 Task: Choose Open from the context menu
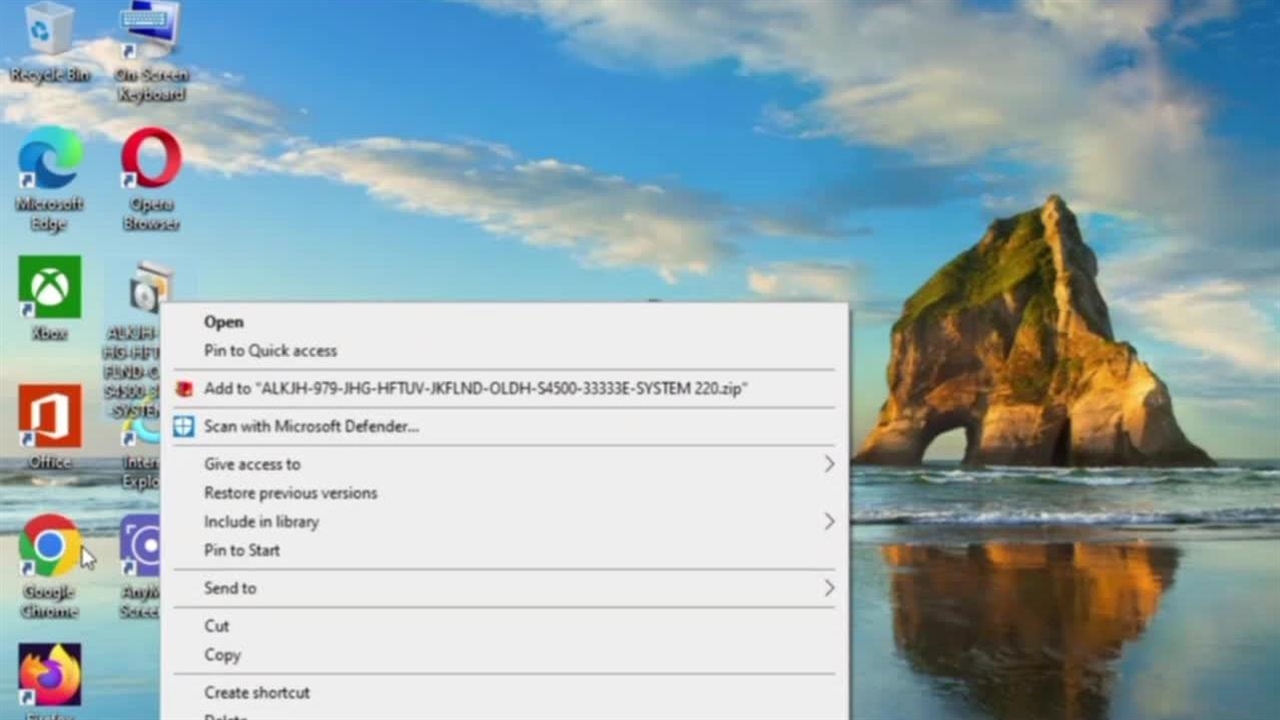click(x=223, y=322)
